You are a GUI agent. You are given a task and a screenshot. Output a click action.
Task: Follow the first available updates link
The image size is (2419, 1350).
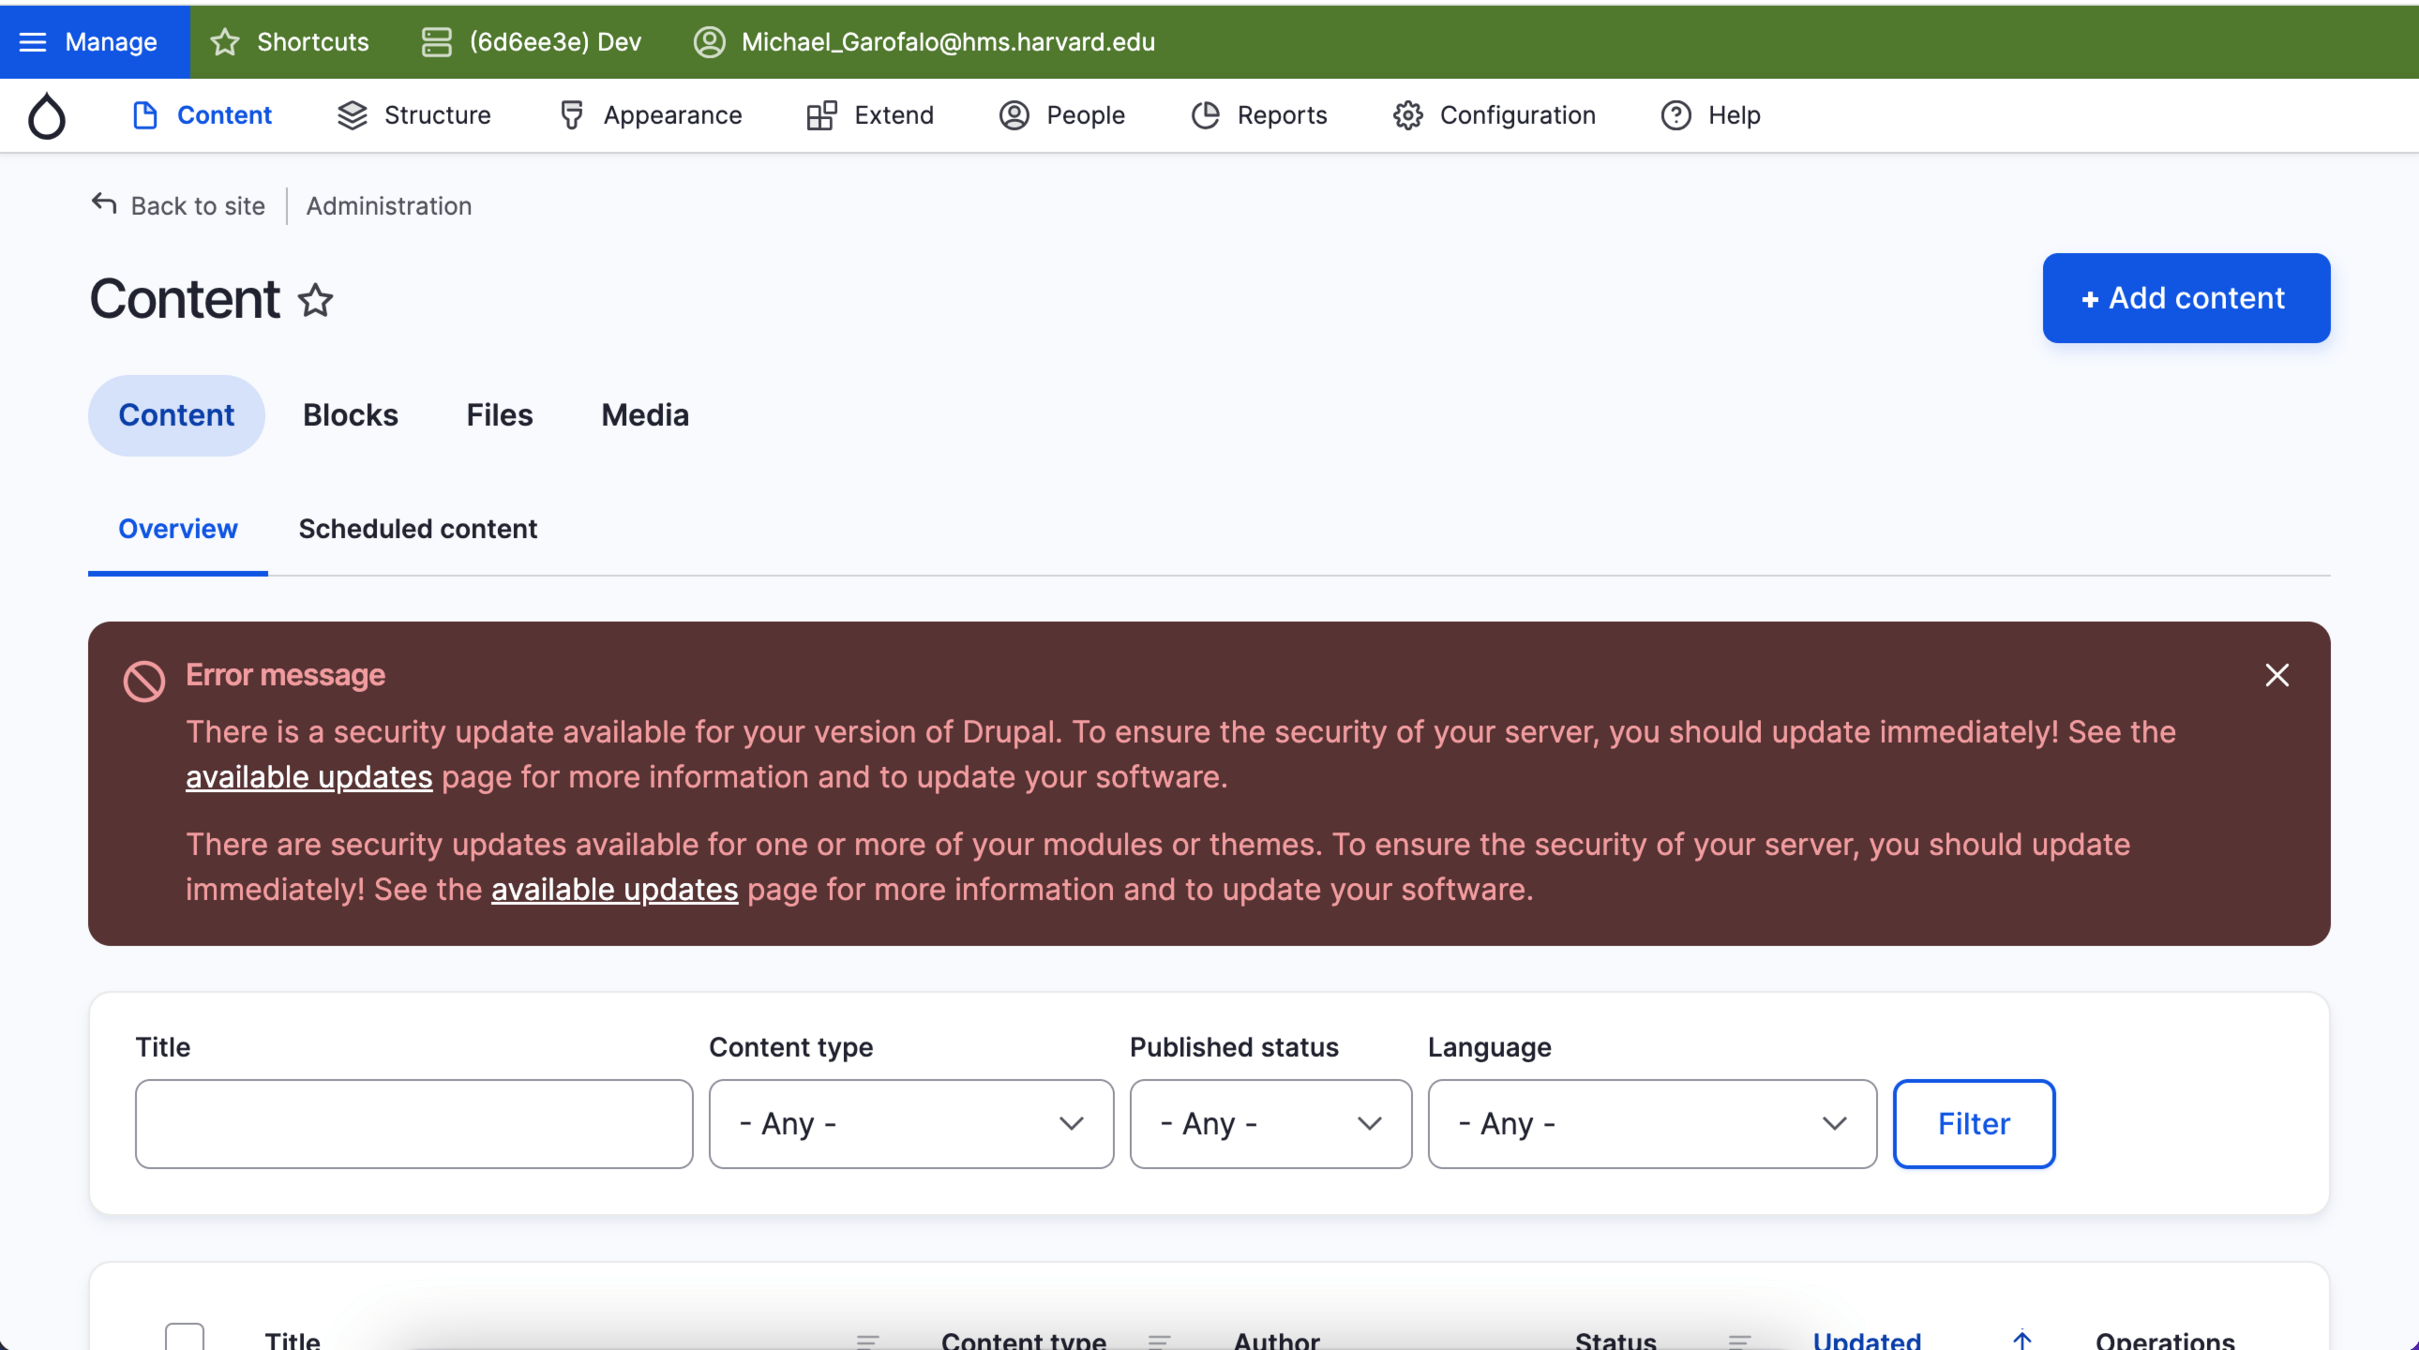(308, 777)
